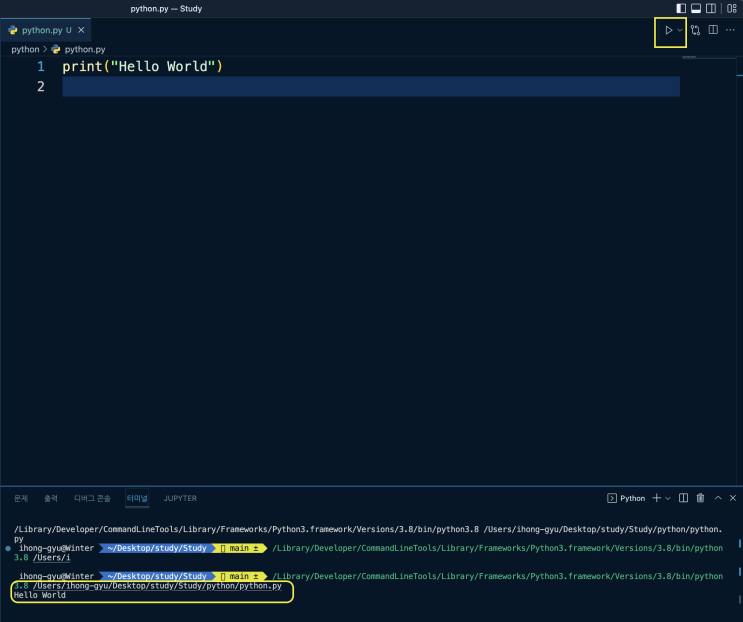
Task: Kill the terminal with trash icon
Action: click(700, 498)
